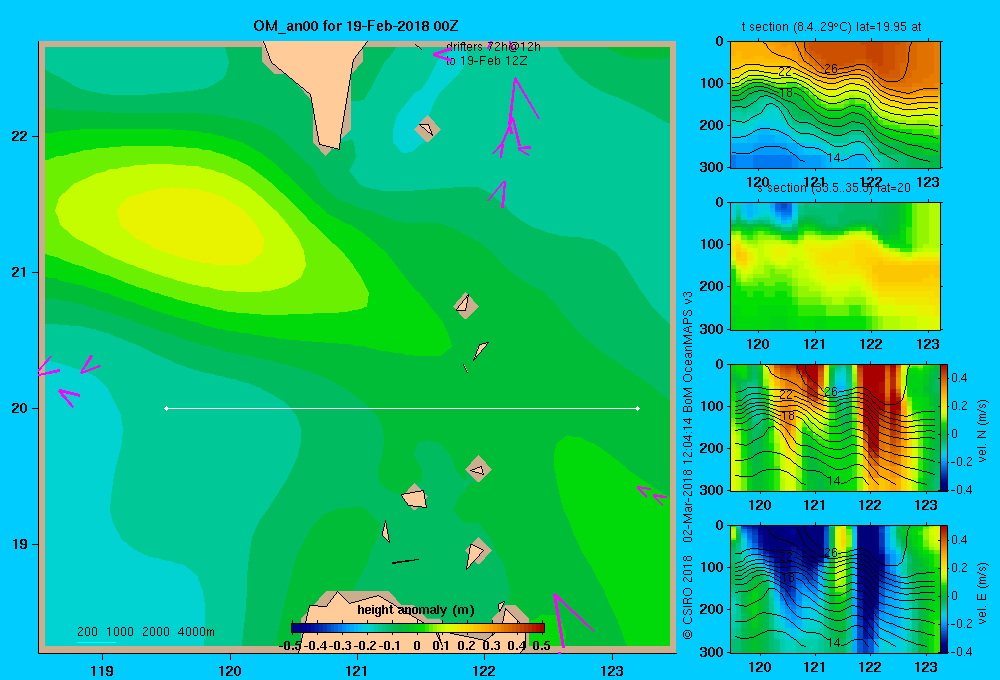The height and width of the screenshot is (680, 1000).
Task: Click the "drifters 72h@12h" label
Action: pos(493,47)
